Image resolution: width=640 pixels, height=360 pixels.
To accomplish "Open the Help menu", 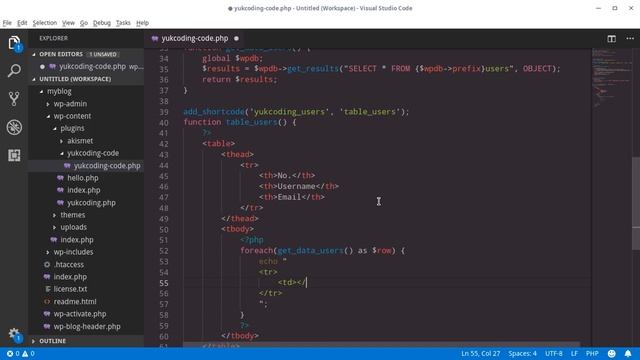I will [x=142, y=23].
